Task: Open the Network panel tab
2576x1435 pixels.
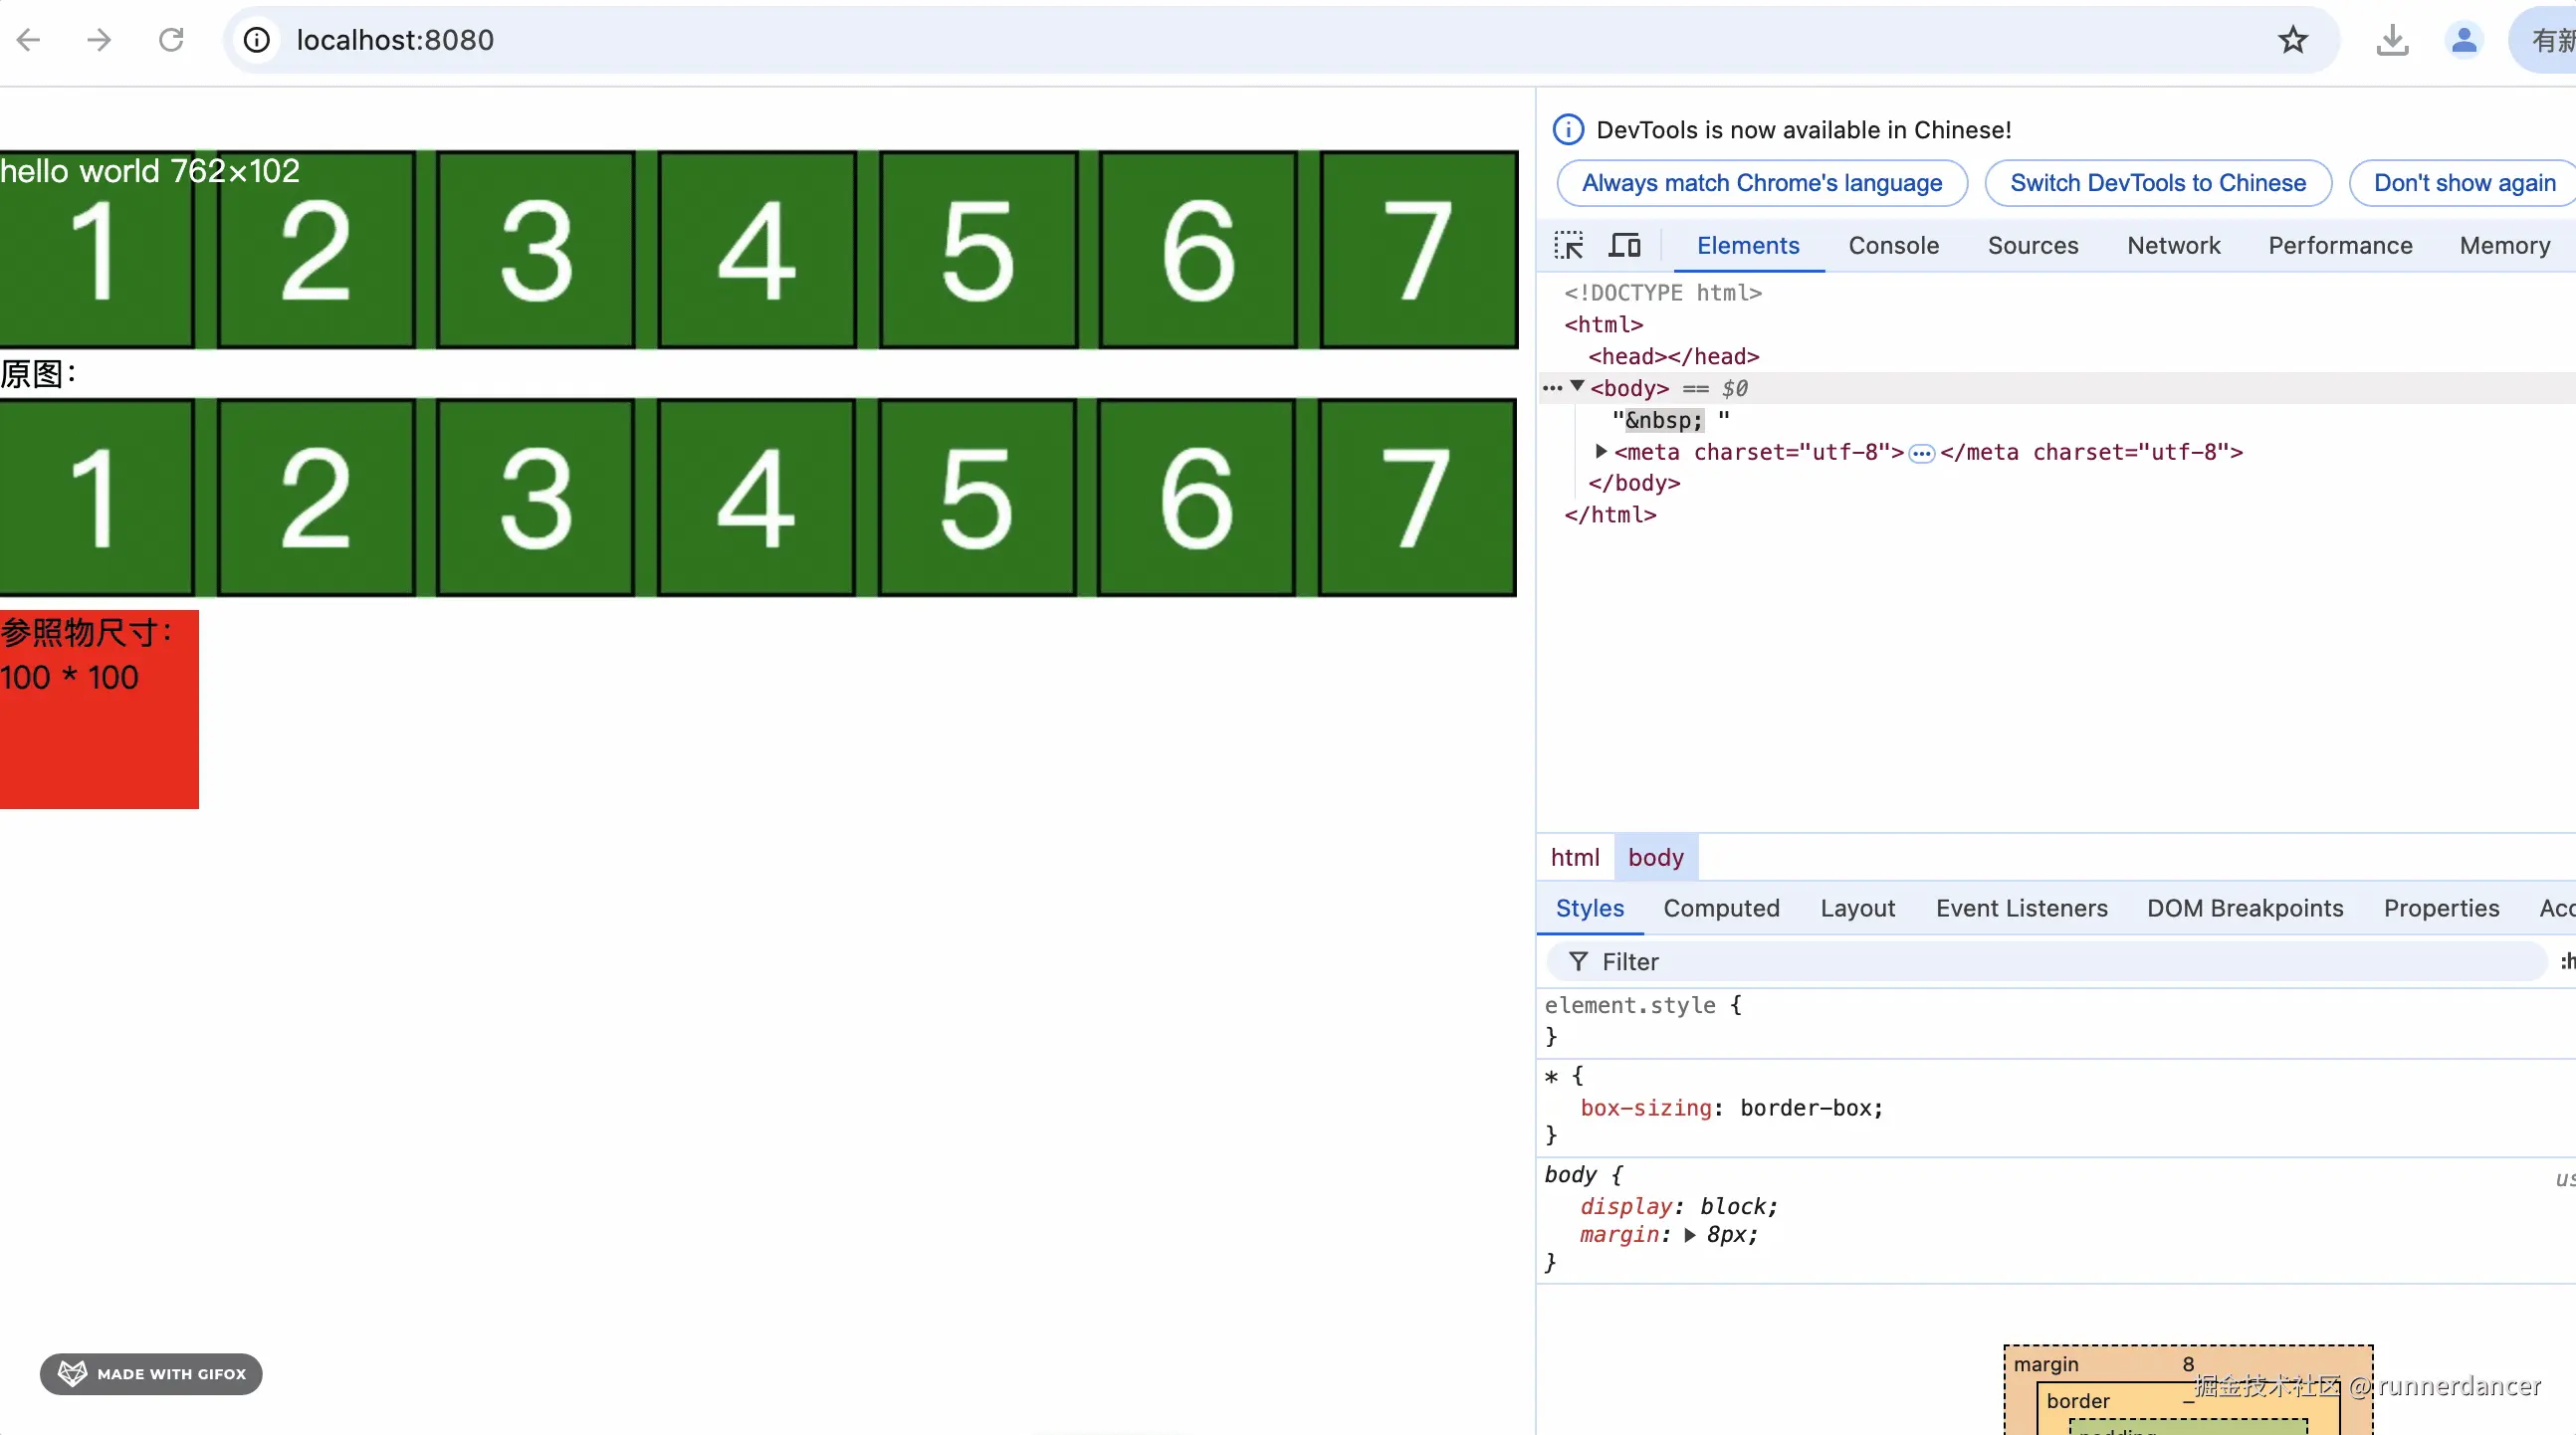Action: 2172,245
